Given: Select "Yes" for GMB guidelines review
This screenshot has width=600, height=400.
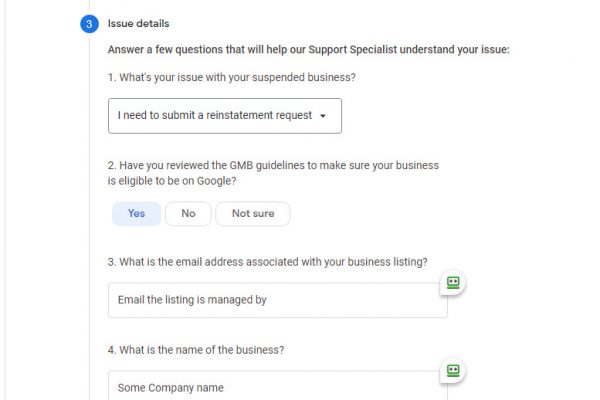Looking at the screenshot, I should pos(136,213).
